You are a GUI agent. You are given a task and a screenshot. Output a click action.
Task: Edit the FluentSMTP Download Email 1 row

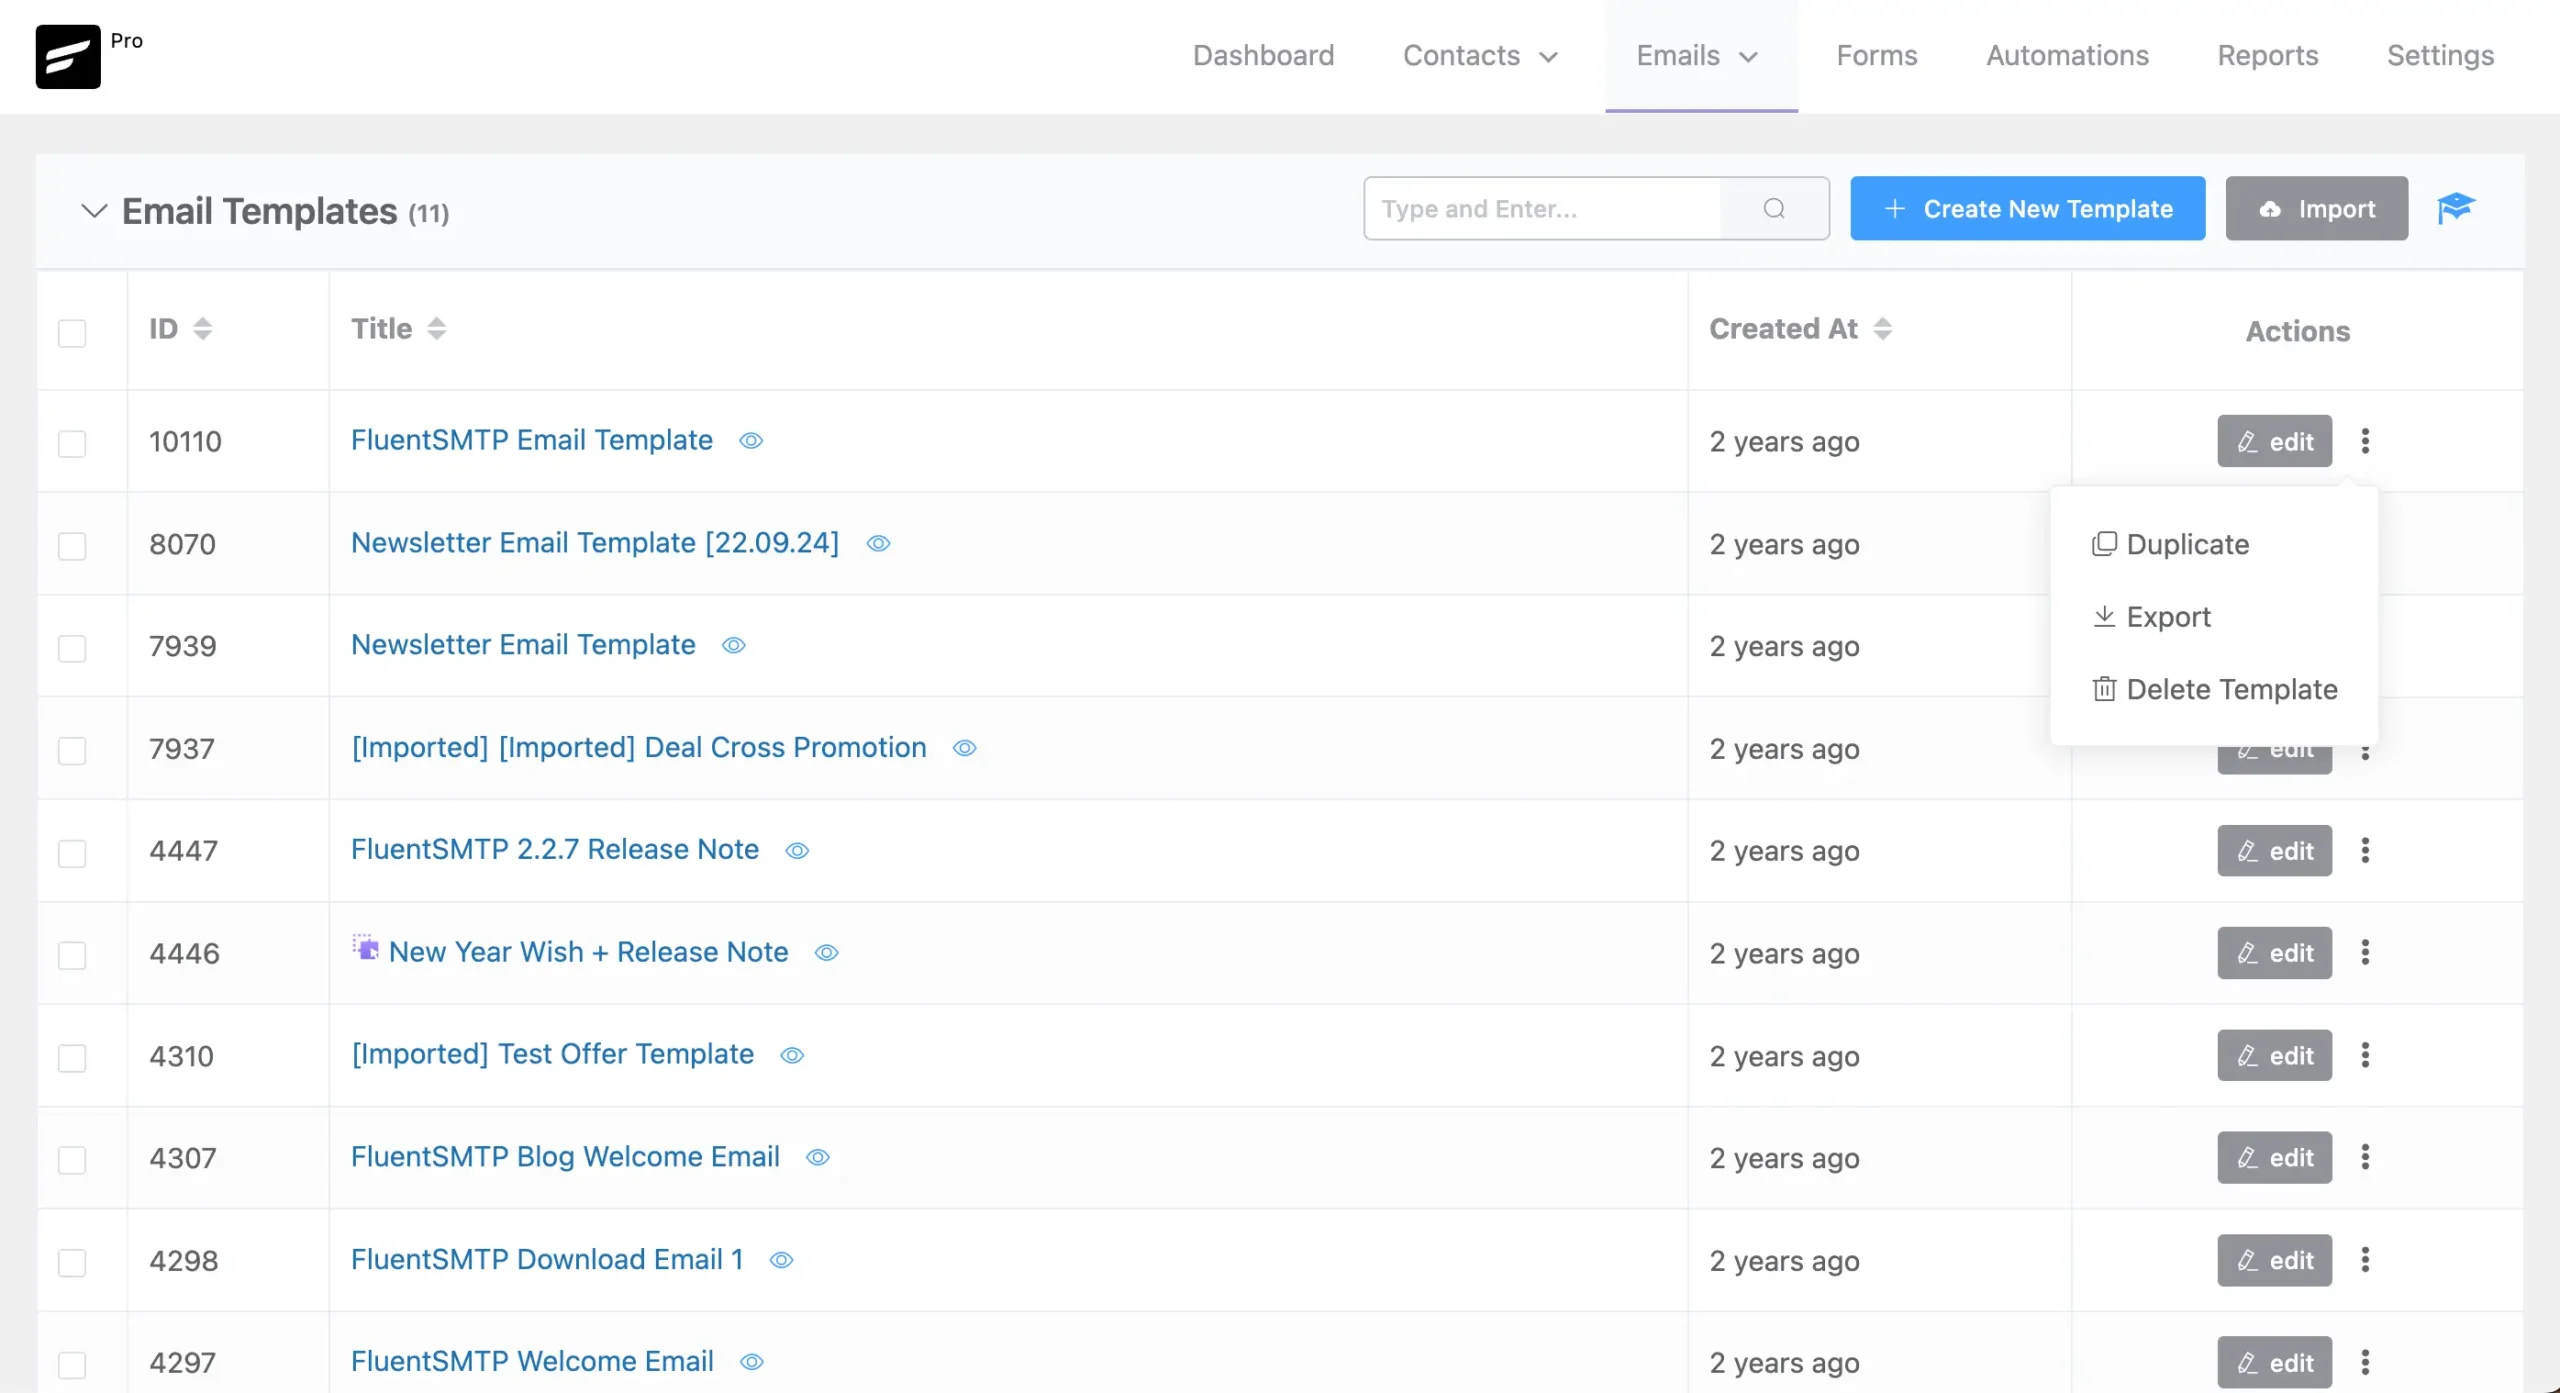pyautogui.click(x=2274, y=1260)
